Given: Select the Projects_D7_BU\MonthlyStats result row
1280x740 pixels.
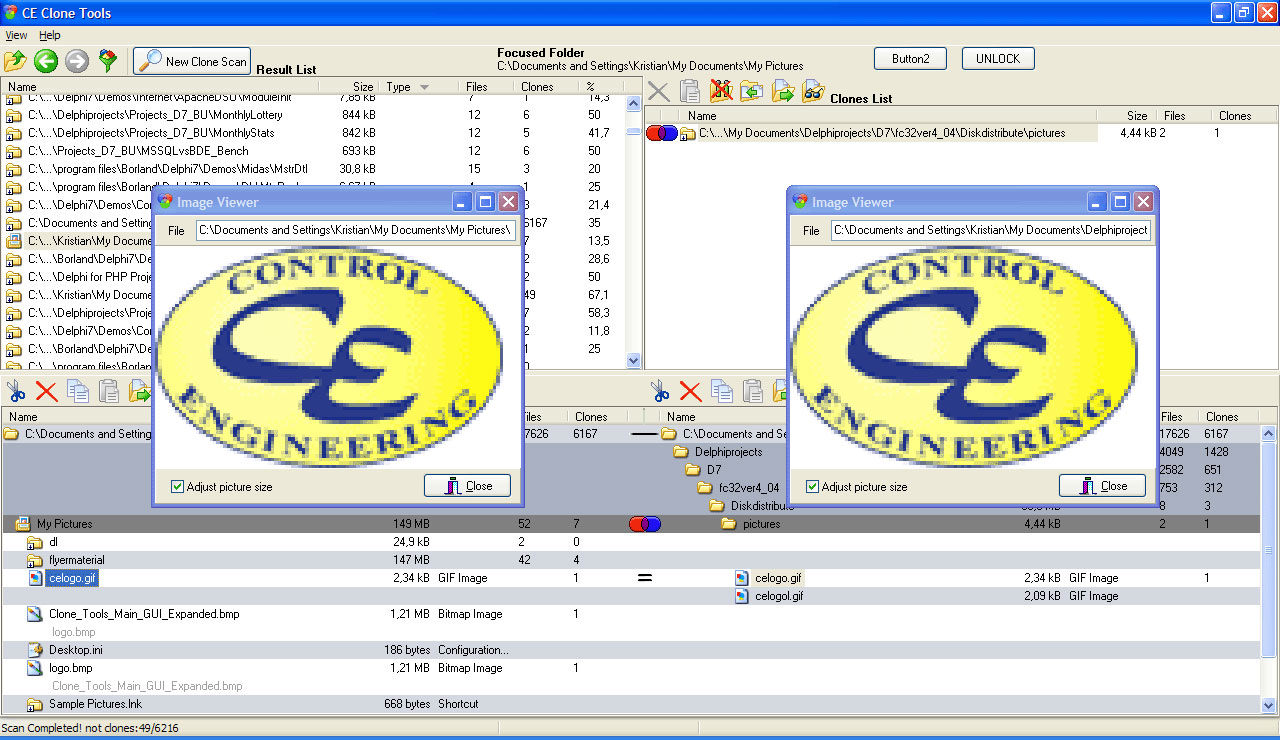Looking at the screenshot, I should point(312,133).
